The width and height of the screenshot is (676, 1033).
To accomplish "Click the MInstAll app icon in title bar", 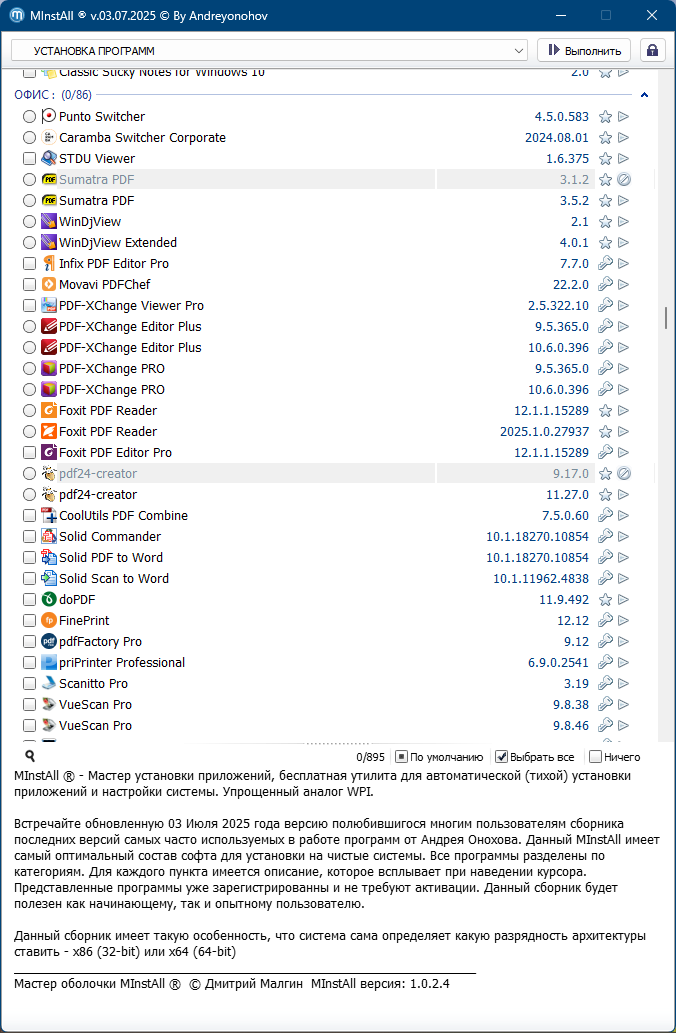I will point(18,15).
